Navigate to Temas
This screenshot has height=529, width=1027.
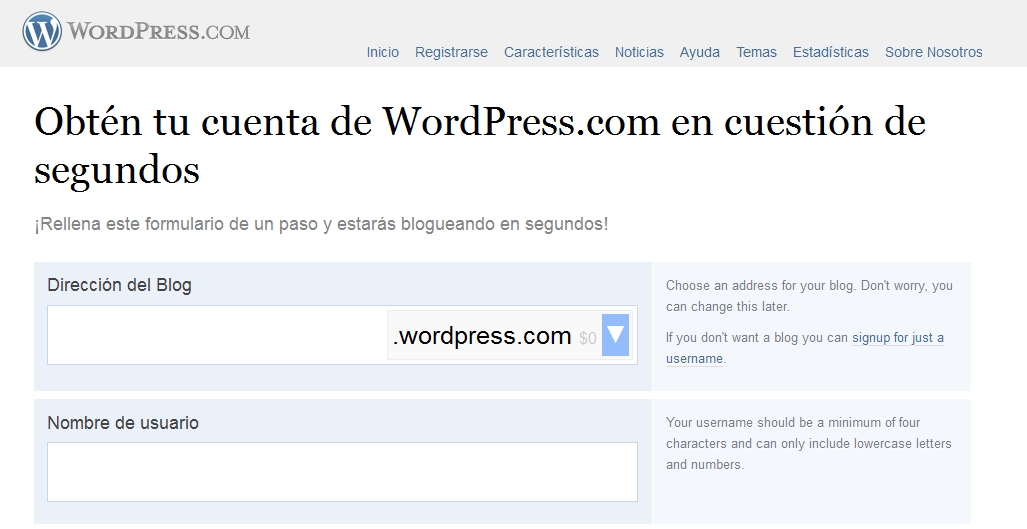pos(756,52)
